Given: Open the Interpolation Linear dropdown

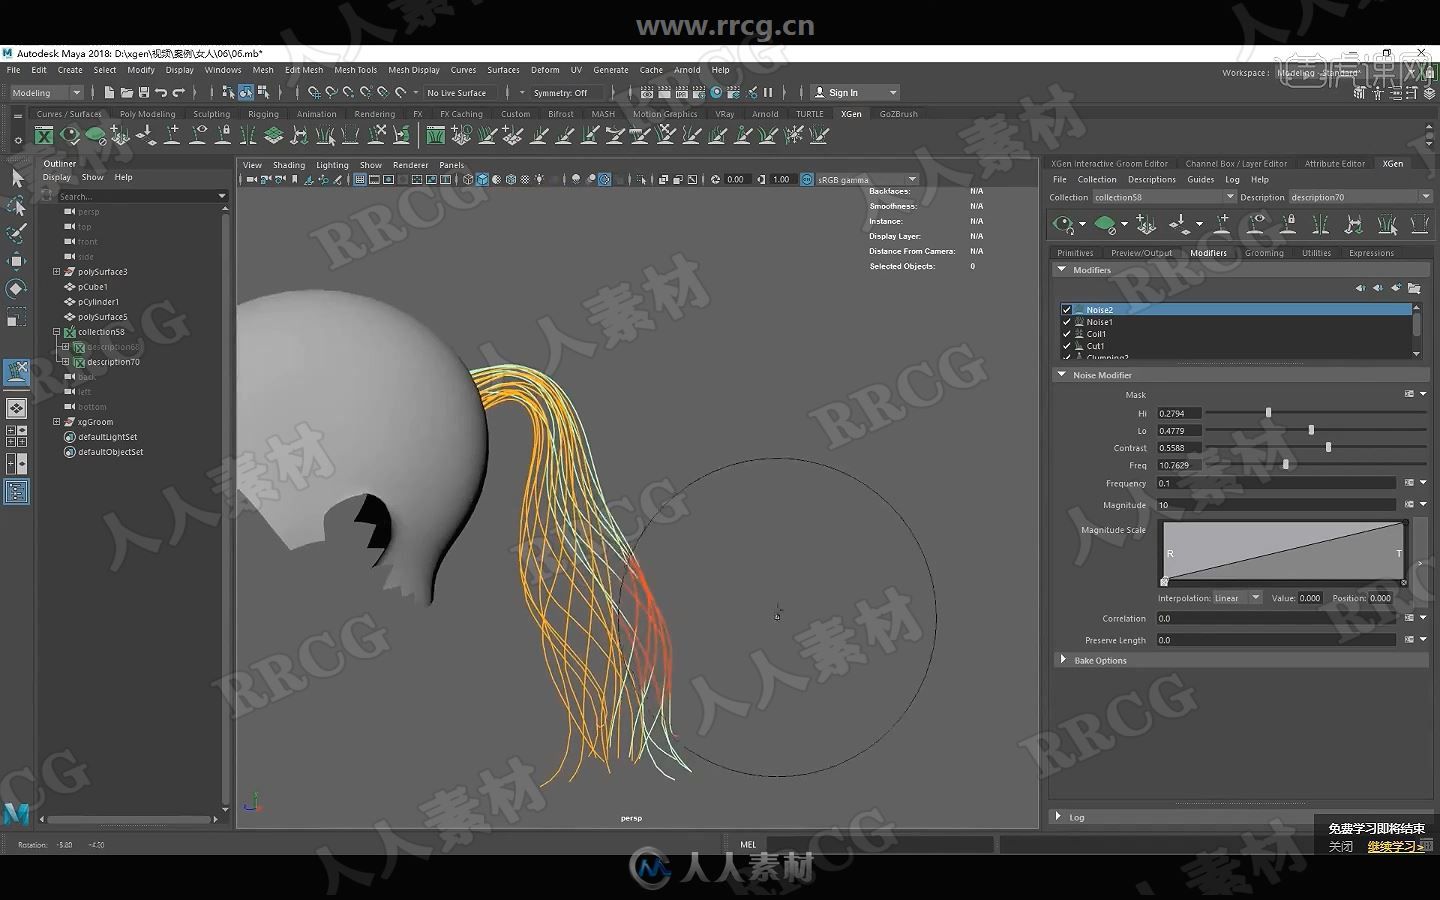Looking at the screenshot, I should click(x=1238, y=598).
